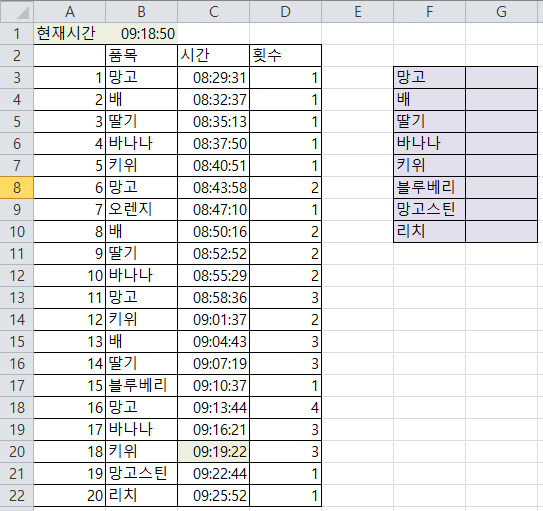Select the 오렌지 item cell
Viewport: 543px width, 511px height.
[x=142, y=209]
